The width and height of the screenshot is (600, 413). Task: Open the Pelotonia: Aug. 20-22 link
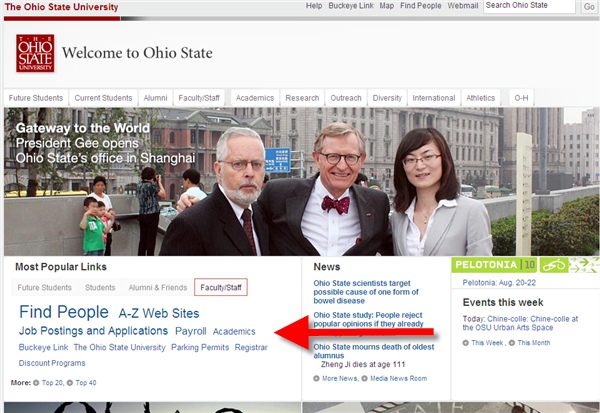point(499,282)
